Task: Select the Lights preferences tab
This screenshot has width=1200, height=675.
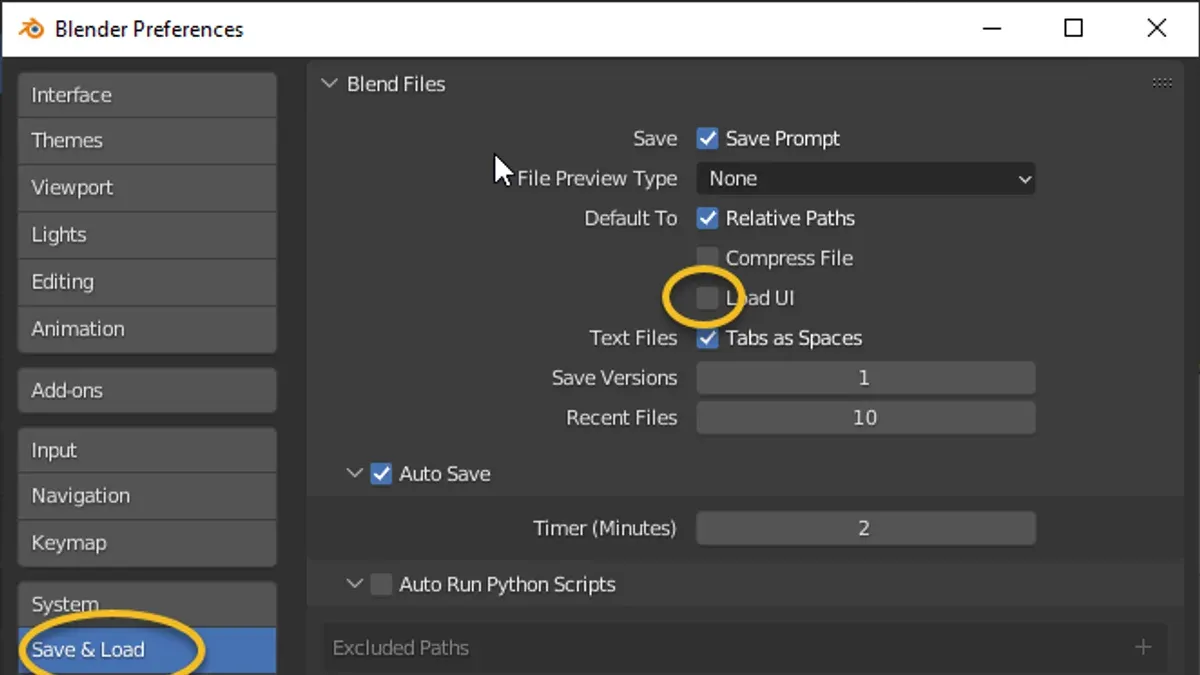Action: [x=147, y=235]
